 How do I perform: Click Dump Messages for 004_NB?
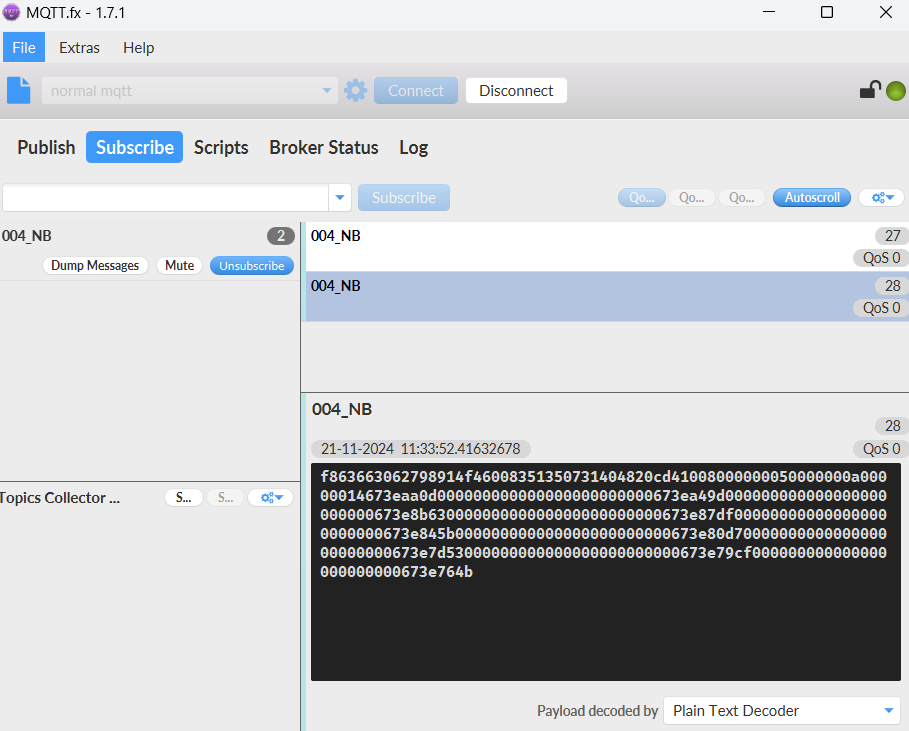click(95, 266)
